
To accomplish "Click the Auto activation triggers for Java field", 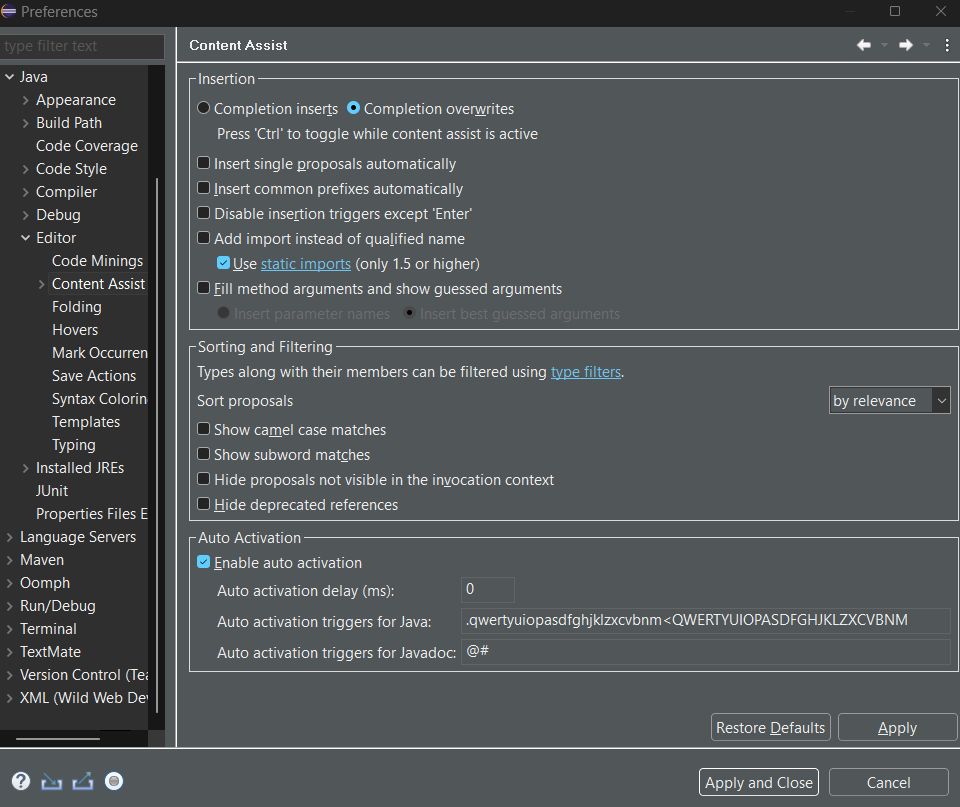I will 705,620.
